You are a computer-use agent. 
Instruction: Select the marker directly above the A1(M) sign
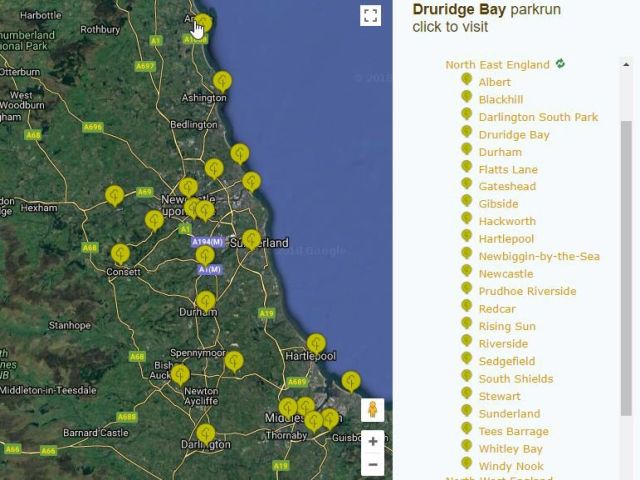tap(205, 255)
